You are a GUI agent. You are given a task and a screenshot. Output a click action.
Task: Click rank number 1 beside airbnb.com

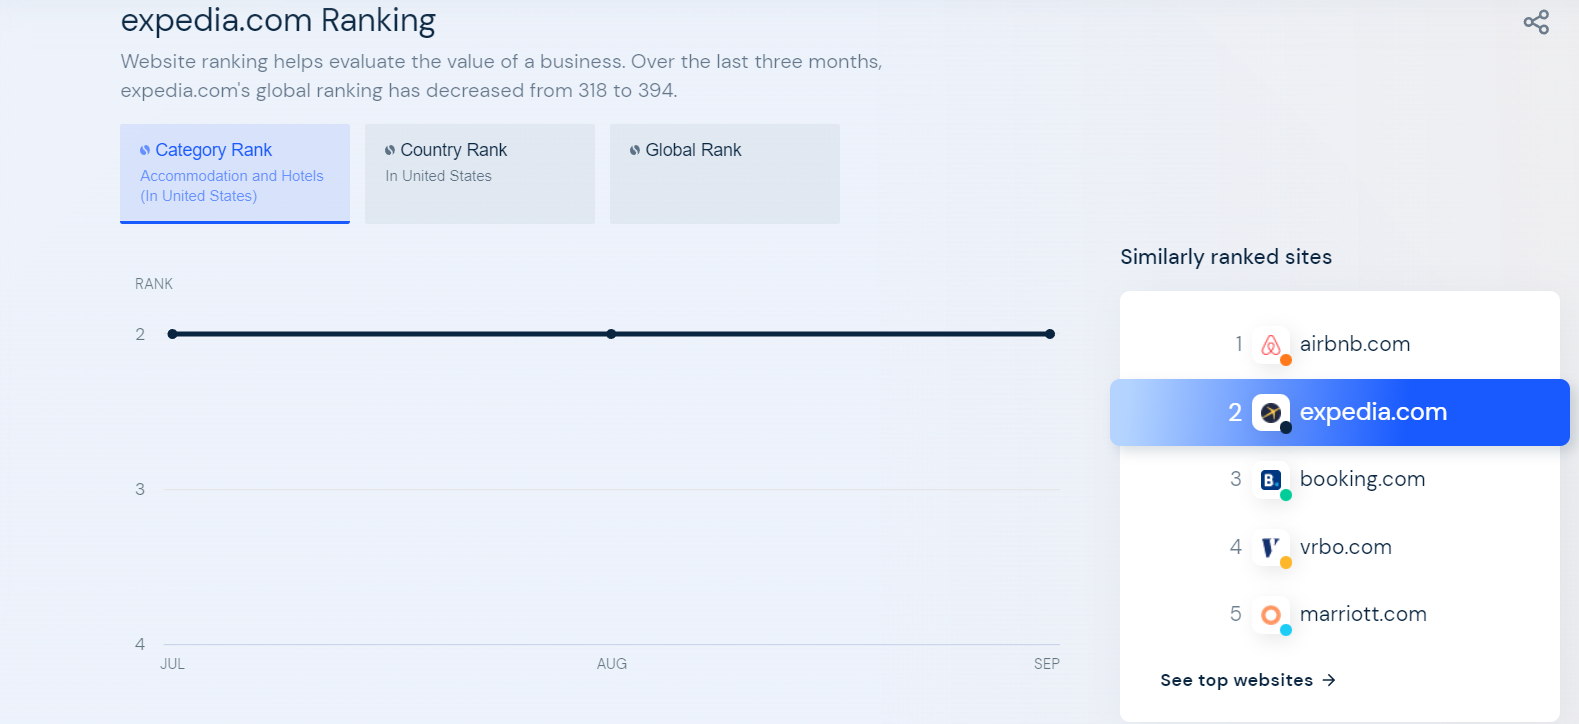point(1239,344)
